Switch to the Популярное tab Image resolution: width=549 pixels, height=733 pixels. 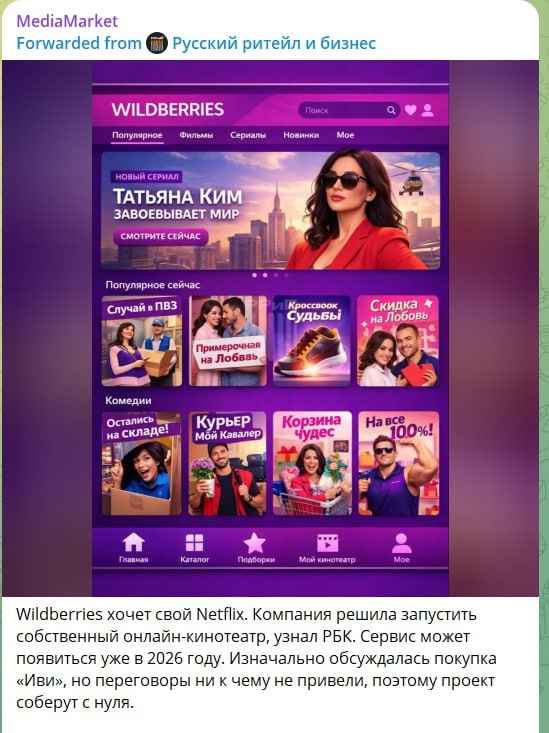[137, 135]
